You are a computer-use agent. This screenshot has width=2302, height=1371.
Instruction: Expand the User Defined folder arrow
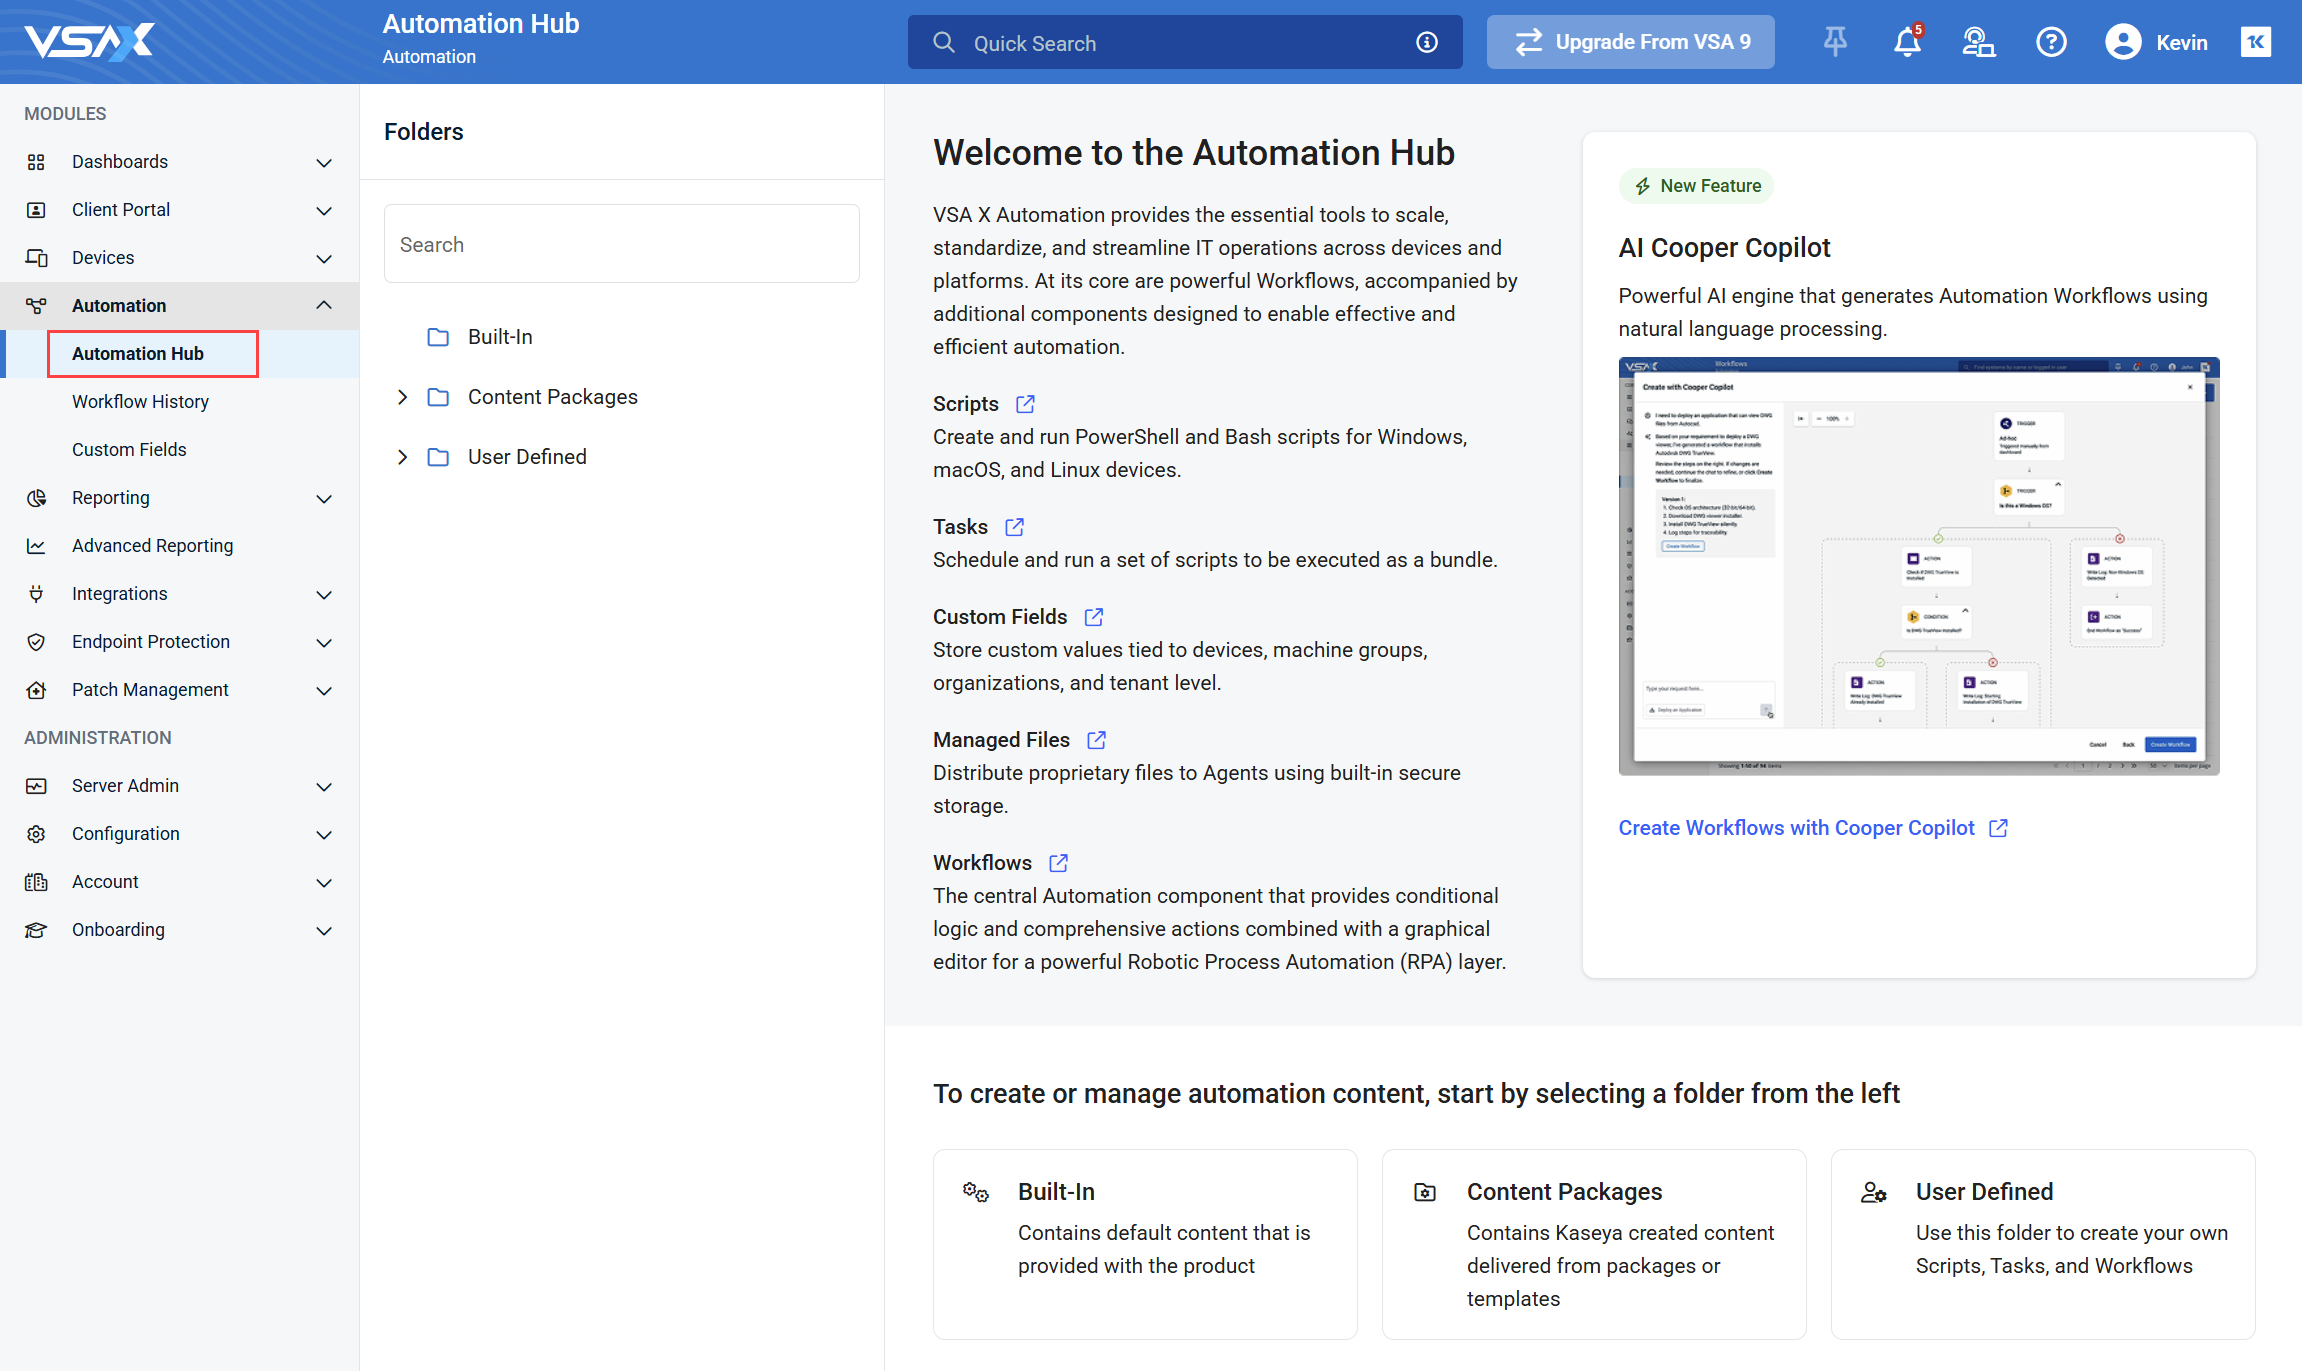[x=402, y=457]
